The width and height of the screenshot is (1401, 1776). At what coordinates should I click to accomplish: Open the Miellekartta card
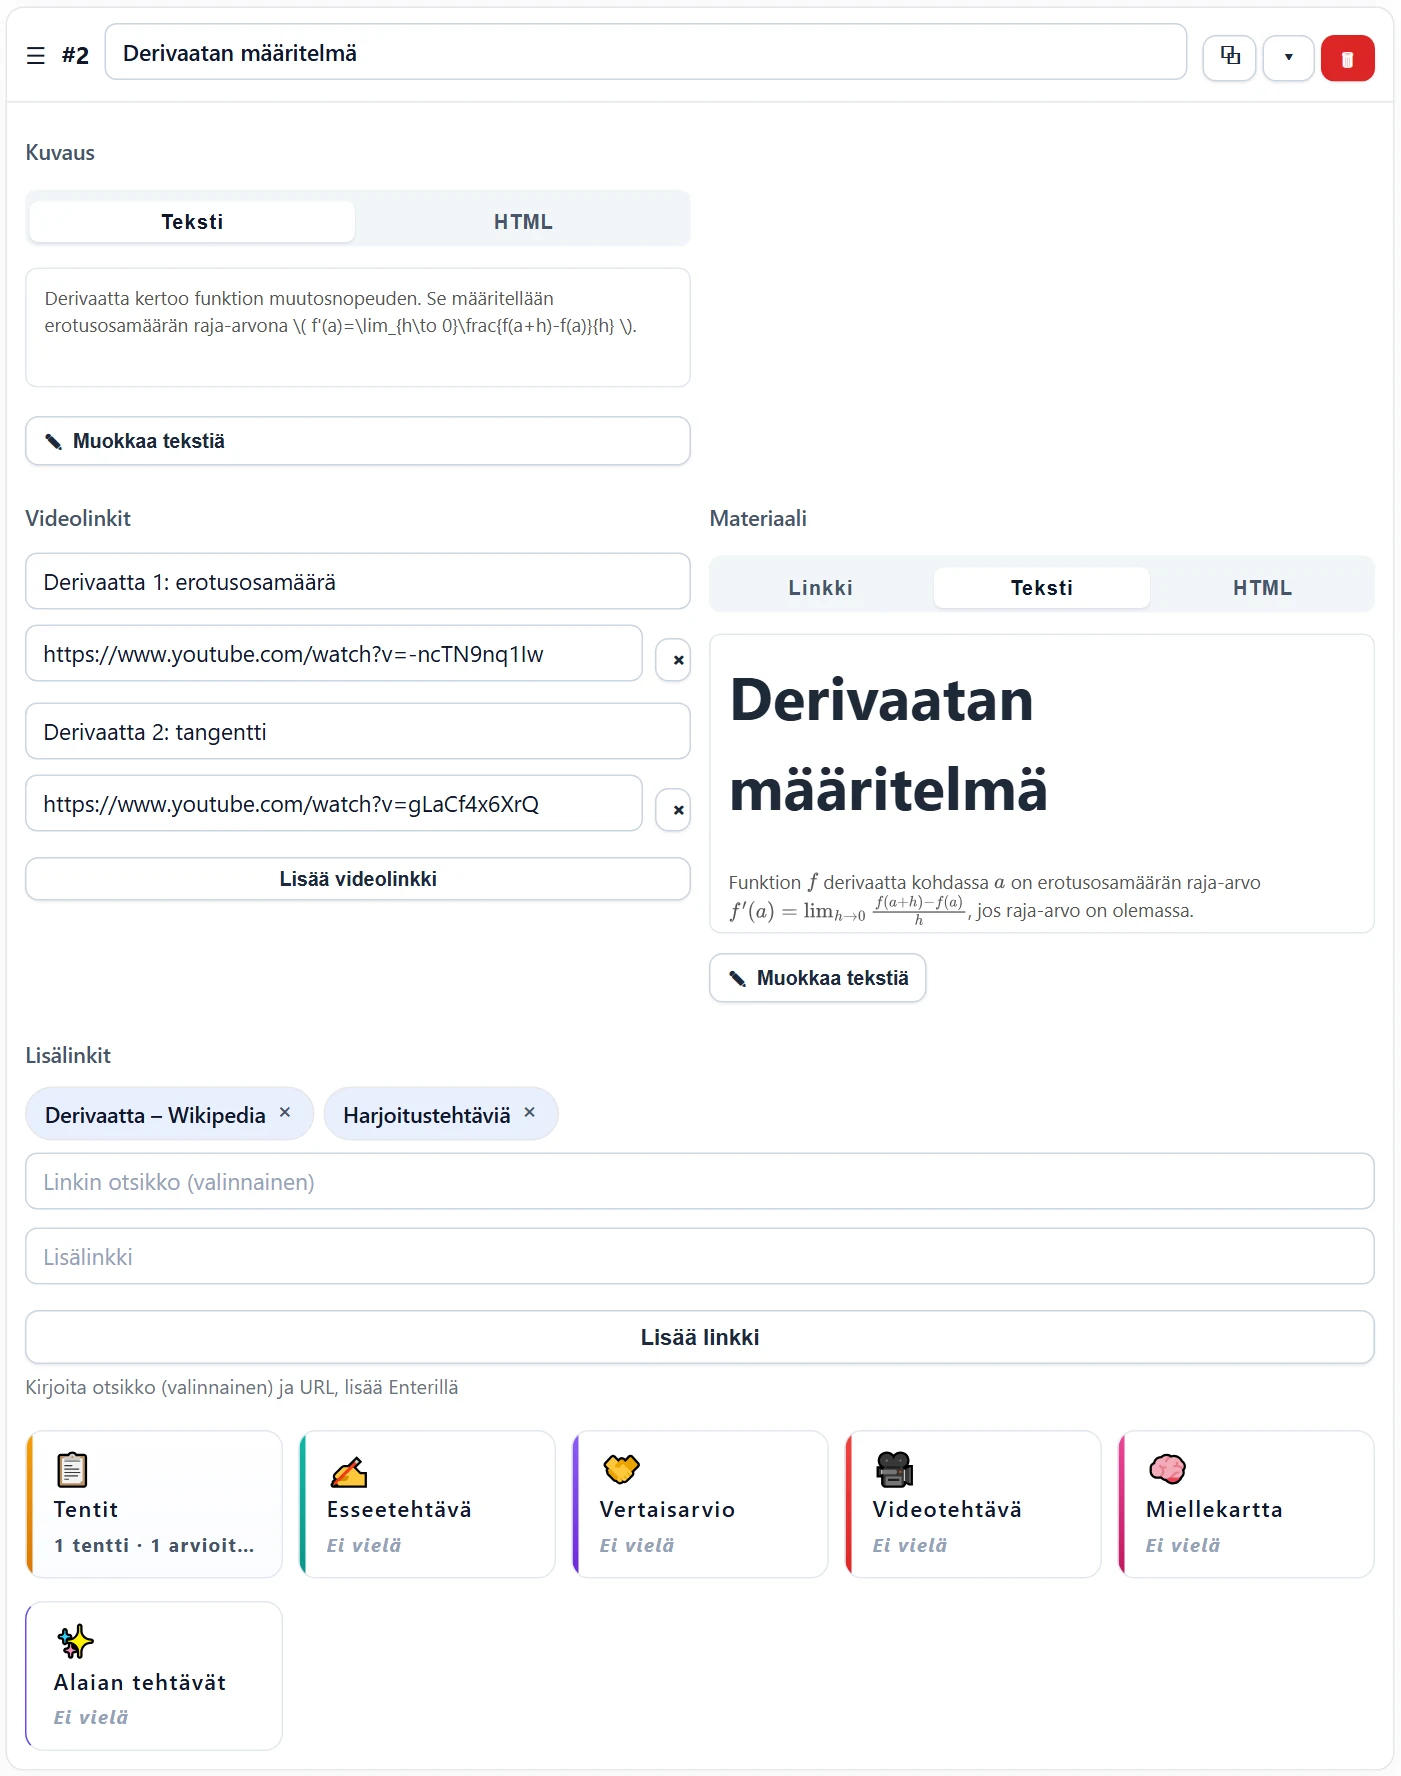[1246, 1504]
